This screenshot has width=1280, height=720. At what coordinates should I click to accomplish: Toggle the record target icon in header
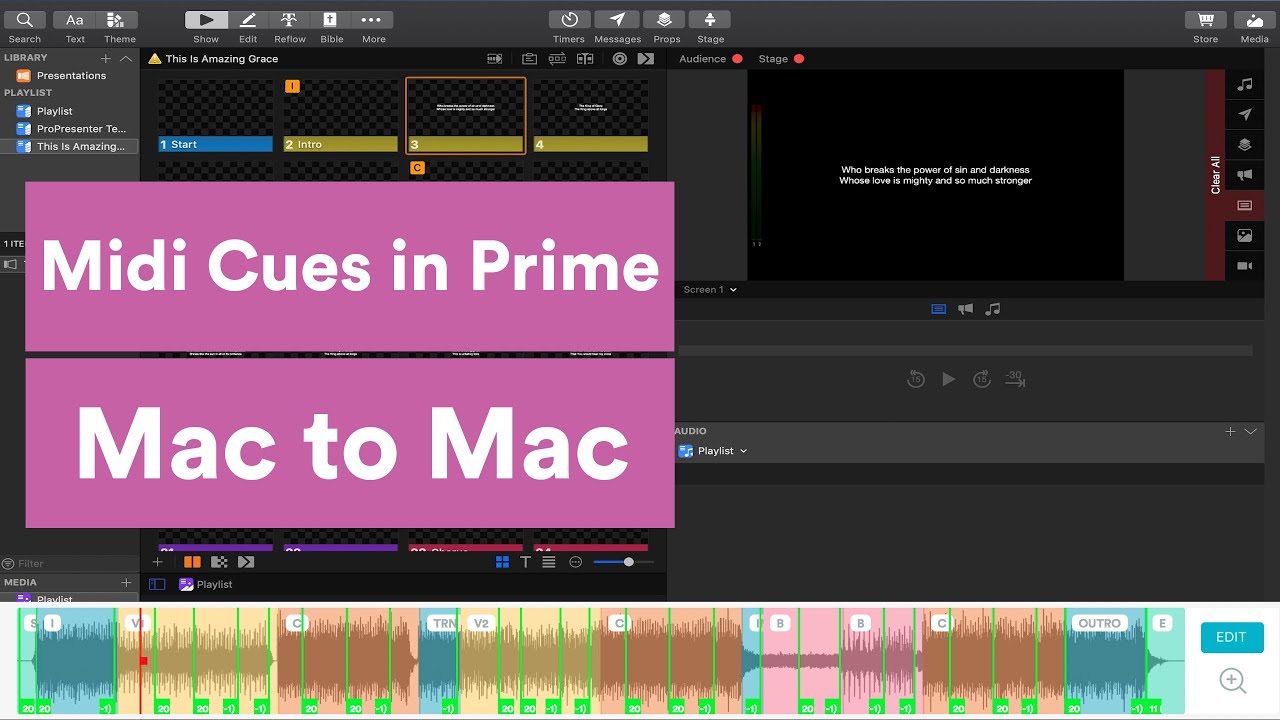pos(620,59)
